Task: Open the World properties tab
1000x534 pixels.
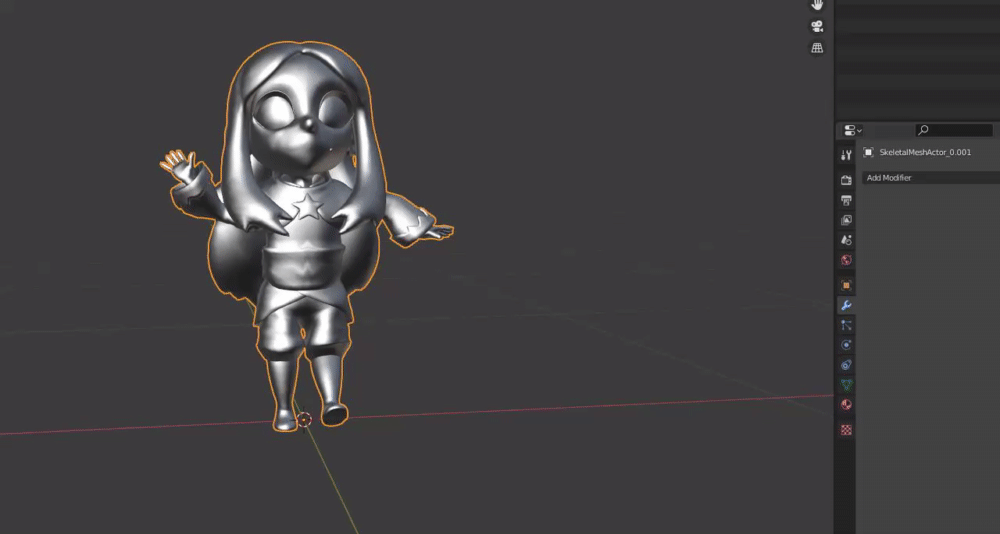Action: (x=846, y=260)
